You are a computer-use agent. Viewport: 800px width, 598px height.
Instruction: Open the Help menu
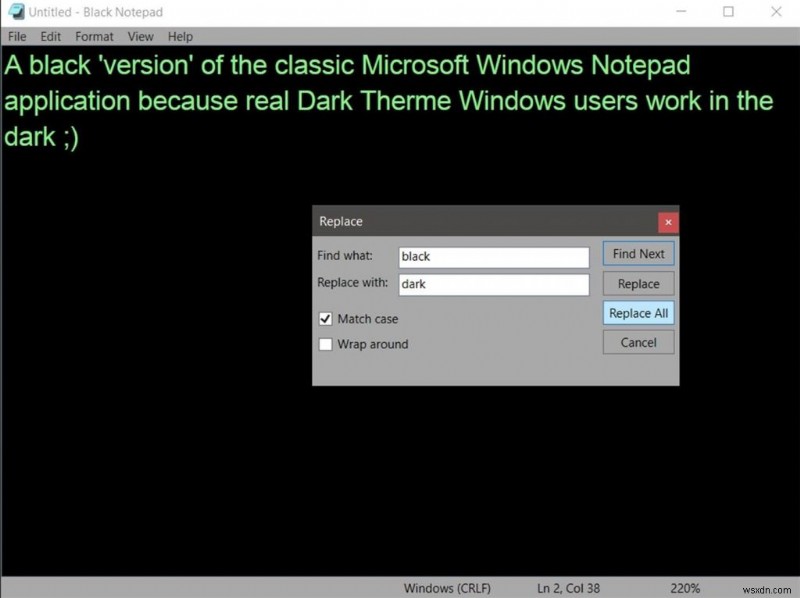pyautogui.click(x=179, y=36)
